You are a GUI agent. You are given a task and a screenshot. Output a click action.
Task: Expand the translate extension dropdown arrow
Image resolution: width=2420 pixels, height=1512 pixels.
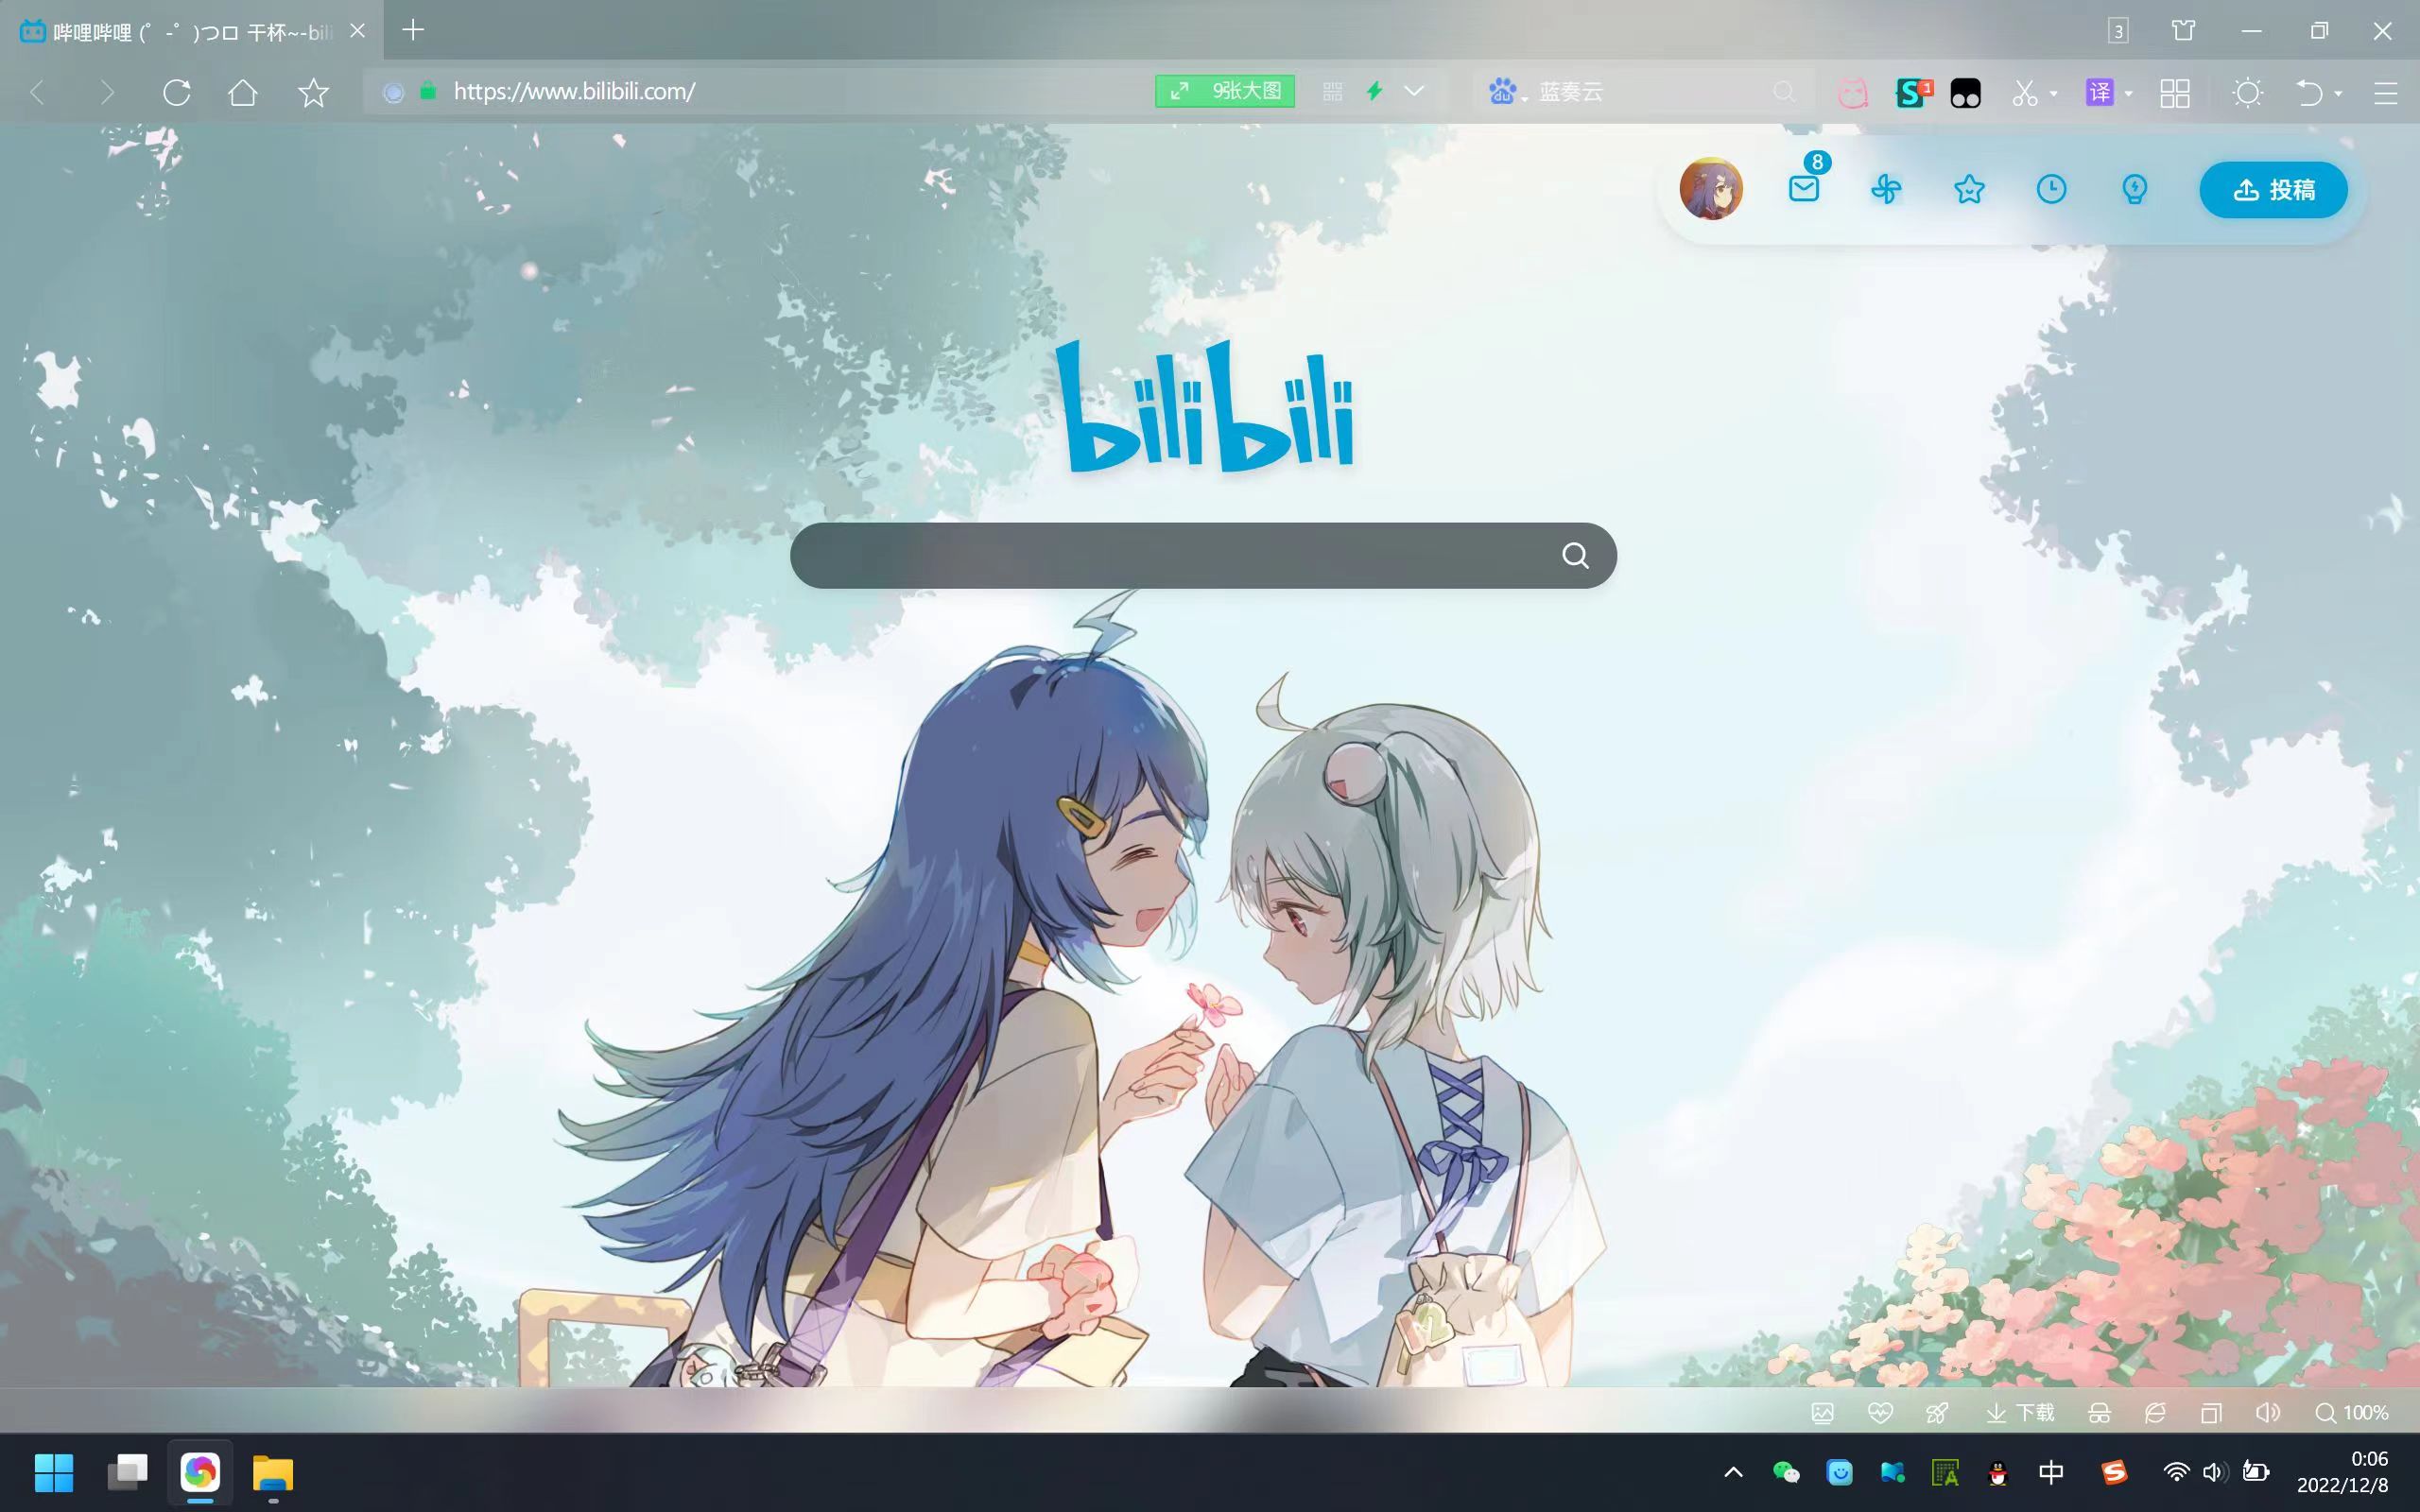(x=2128, y=93)
